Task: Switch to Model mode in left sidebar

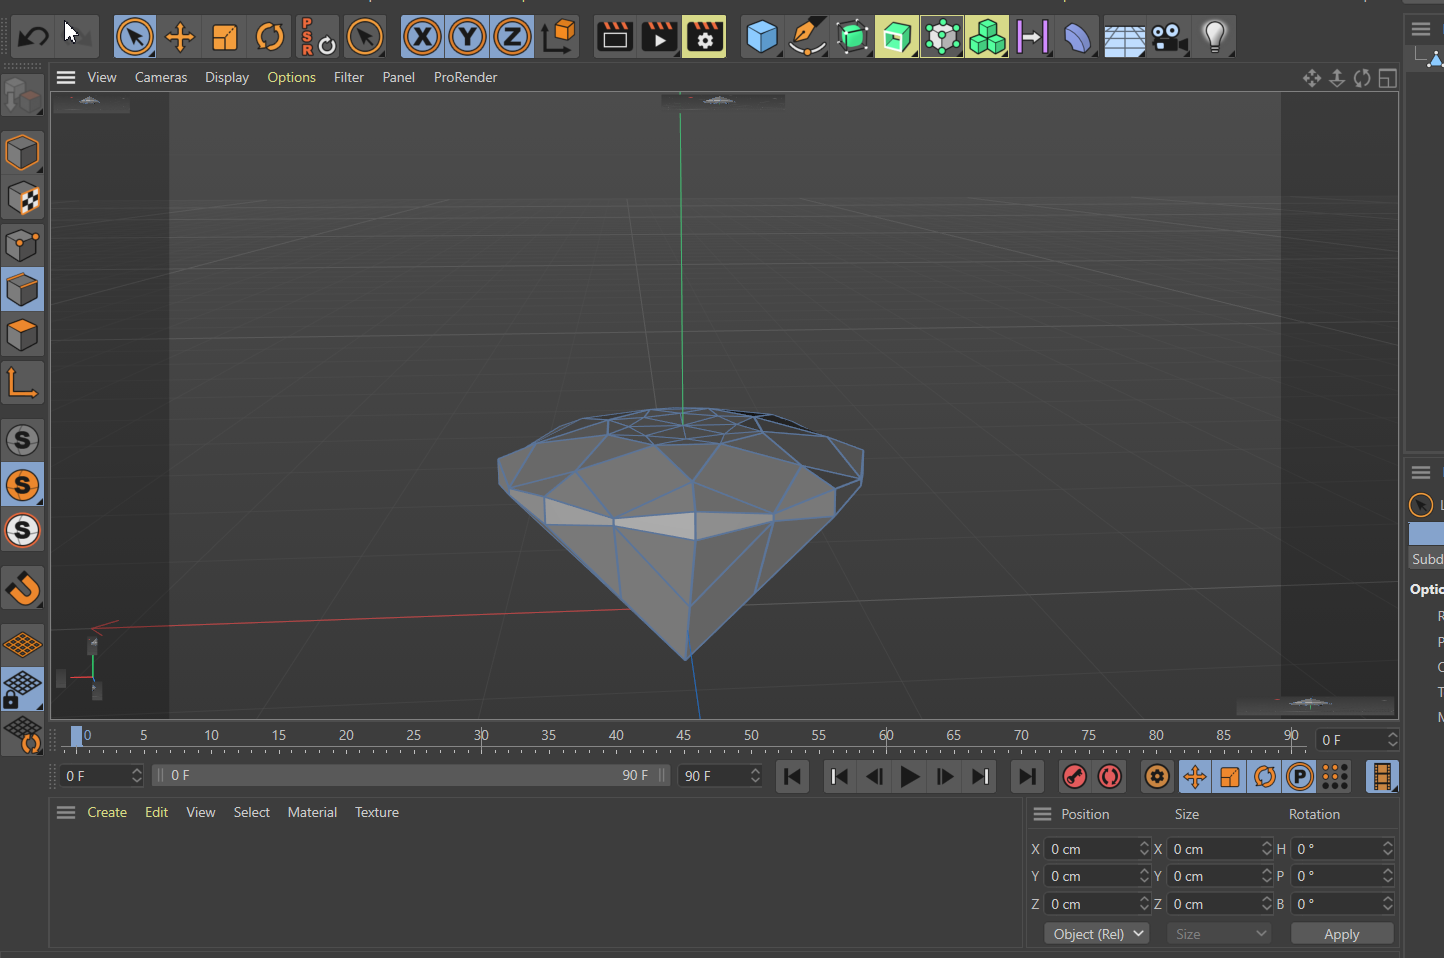Action: click(22, 153)
